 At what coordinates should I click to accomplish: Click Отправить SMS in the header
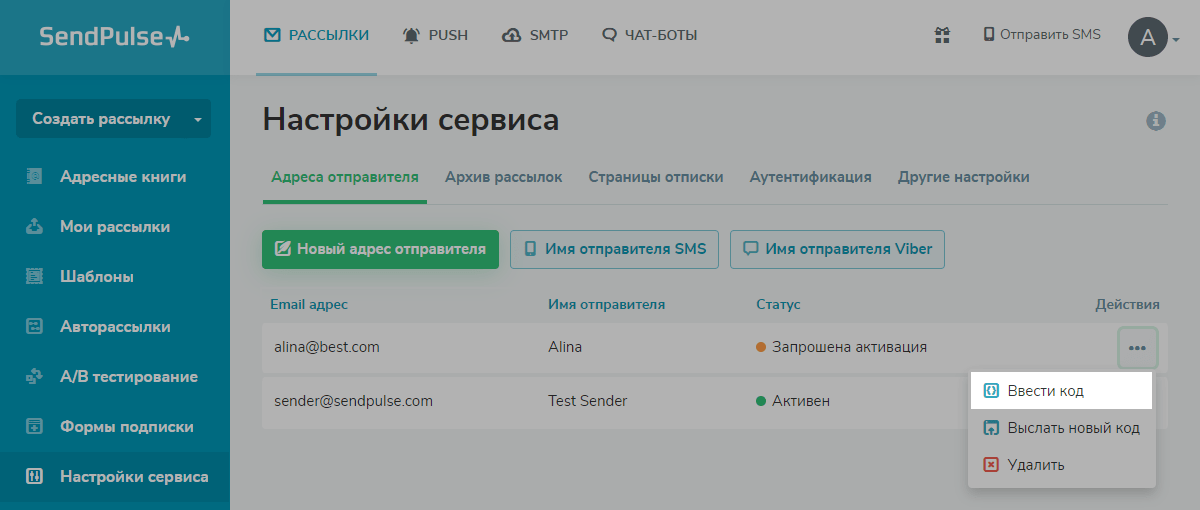[1042, 35]
